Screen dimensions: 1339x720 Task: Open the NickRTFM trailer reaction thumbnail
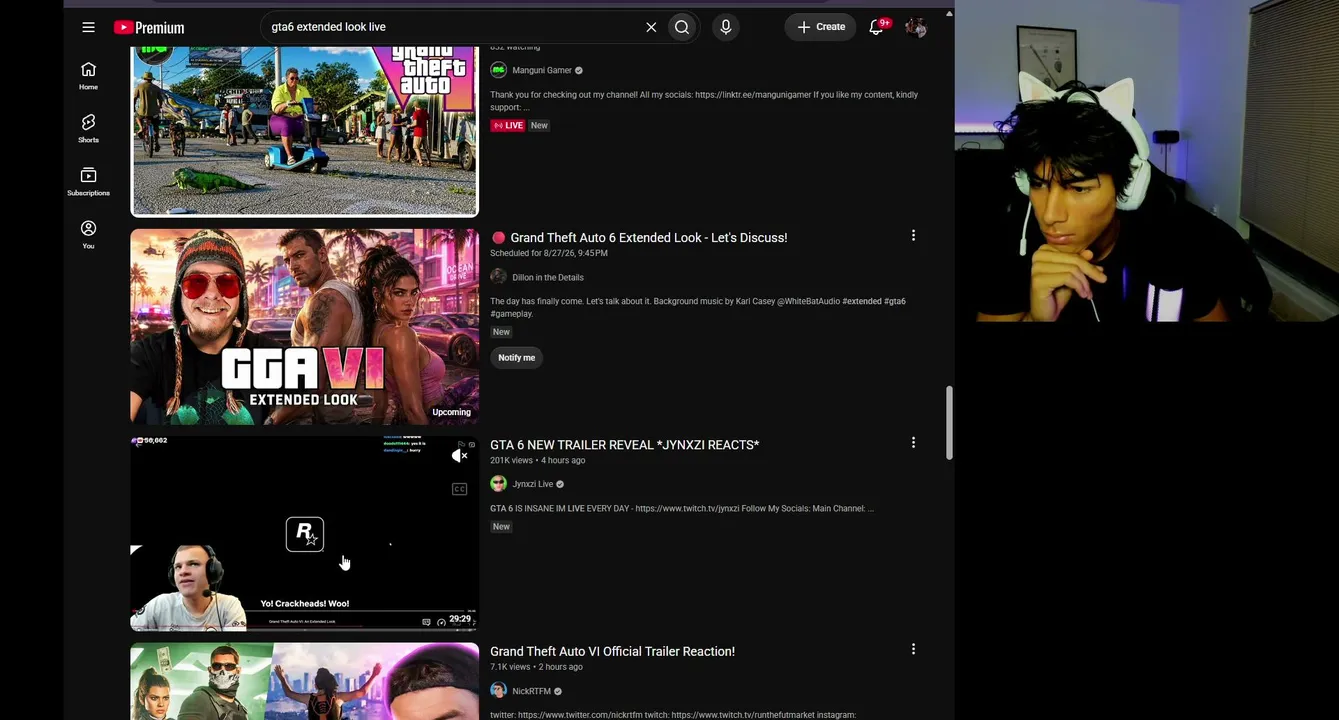(x=304, y=681)
